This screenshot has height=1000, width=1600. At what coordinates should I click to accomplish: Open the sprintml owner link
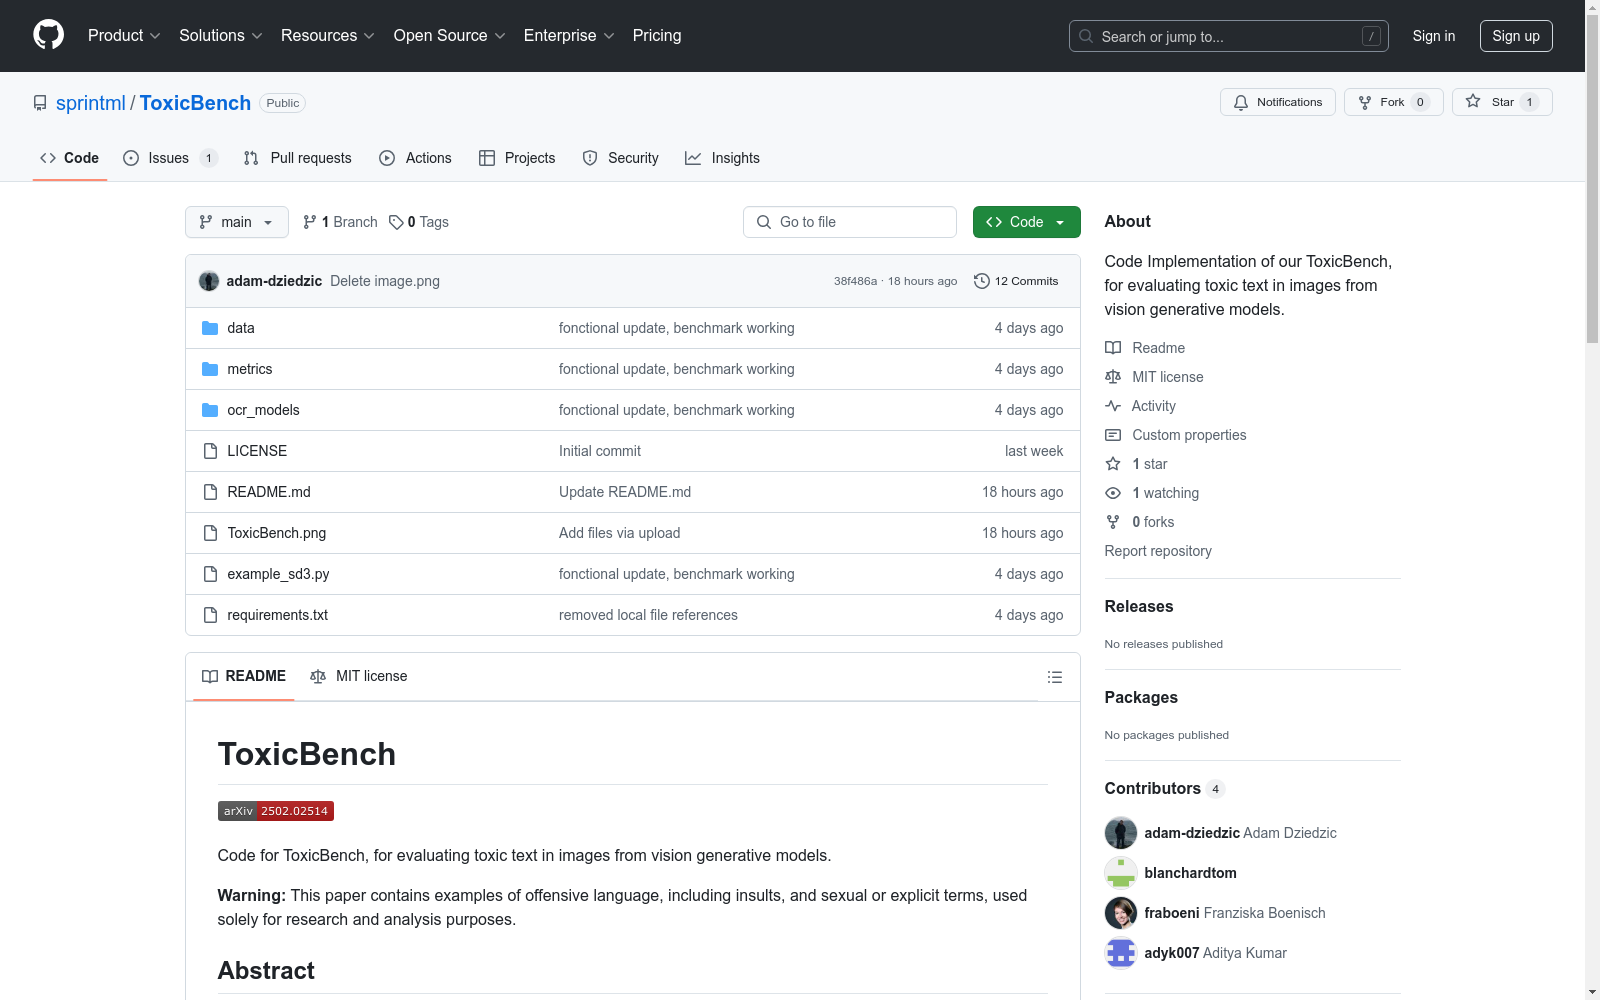point(91,103)
